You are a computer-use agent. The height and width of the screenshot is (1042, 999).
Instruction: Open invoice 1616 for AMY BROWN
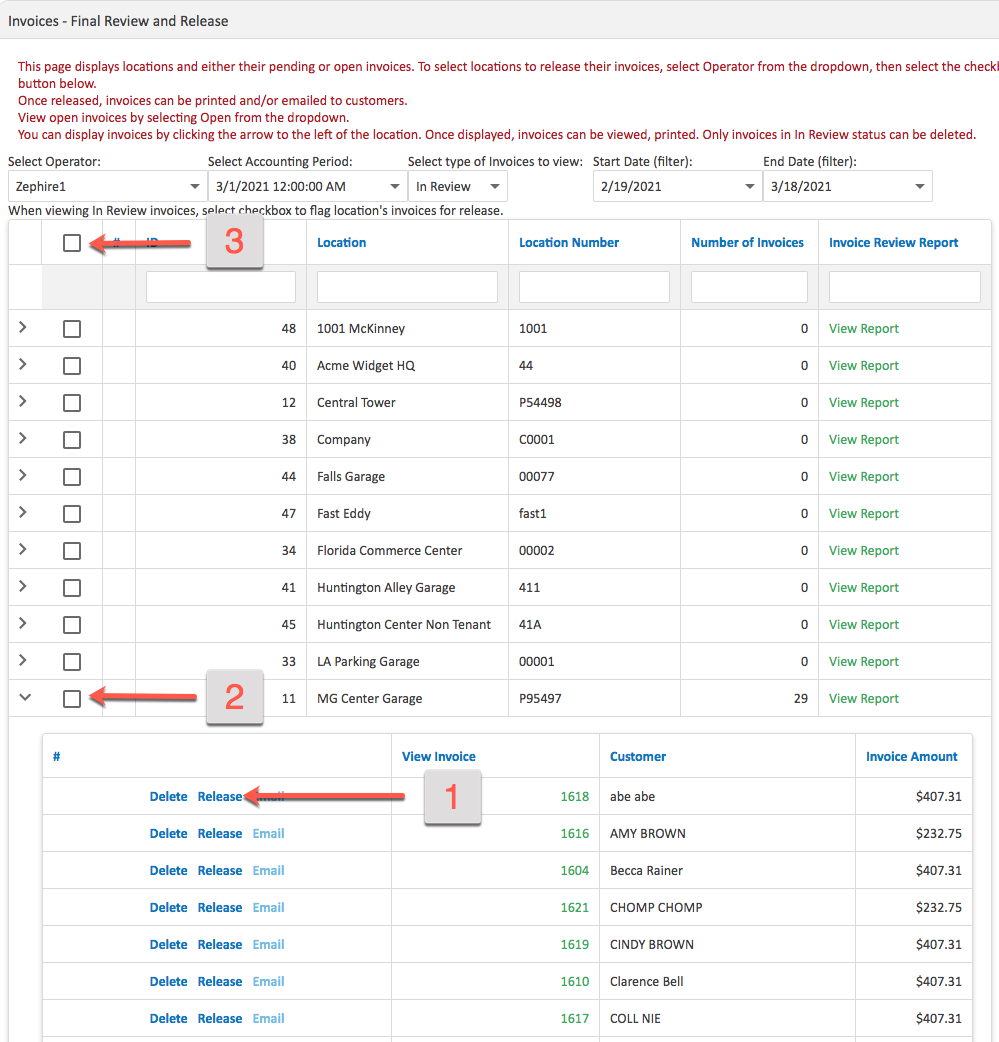click(574, 833)
